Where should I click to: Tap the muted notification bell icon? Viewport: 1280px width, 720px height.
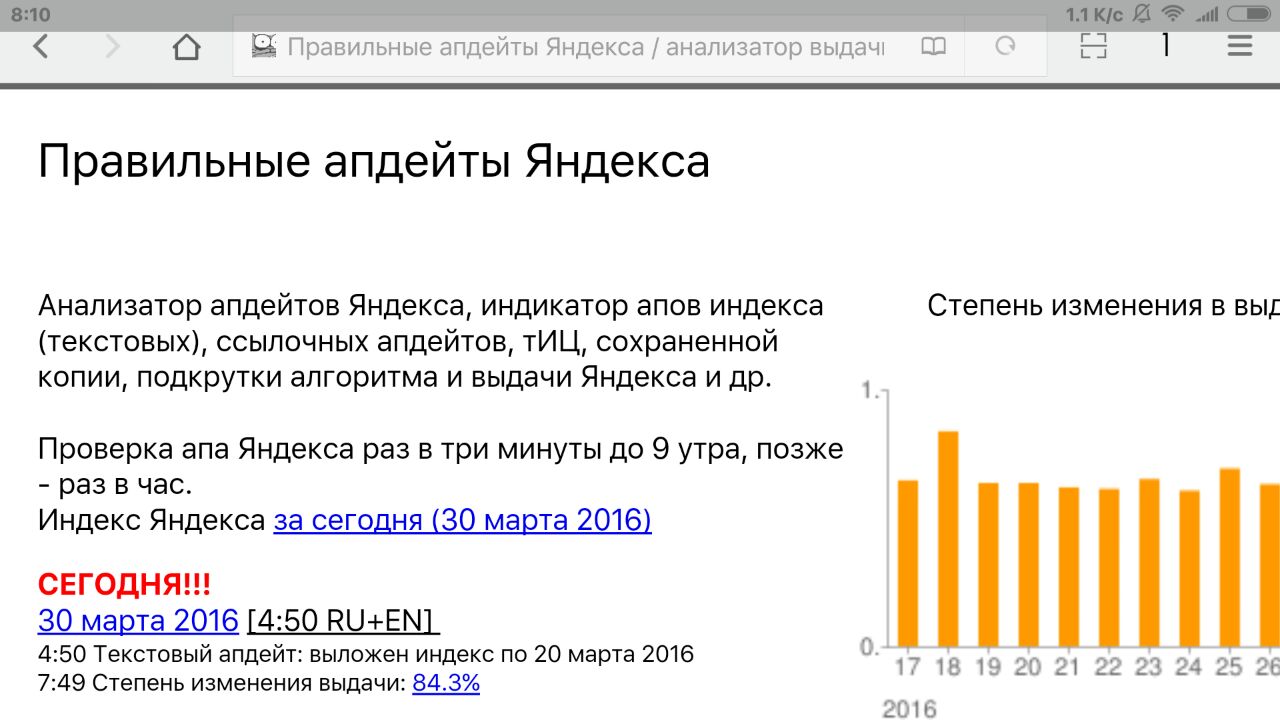pos(1143,13)
